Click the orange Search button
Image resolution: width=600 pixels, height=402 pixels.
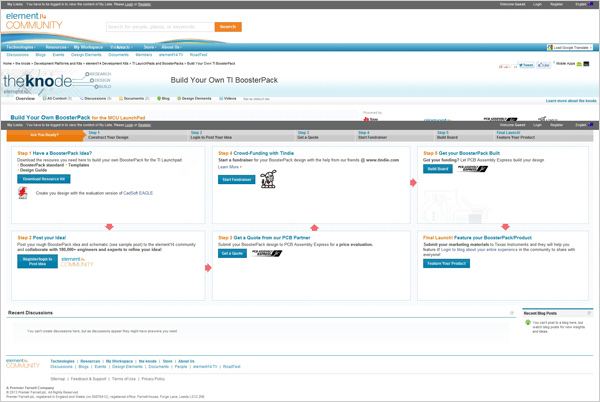[228, 27]
